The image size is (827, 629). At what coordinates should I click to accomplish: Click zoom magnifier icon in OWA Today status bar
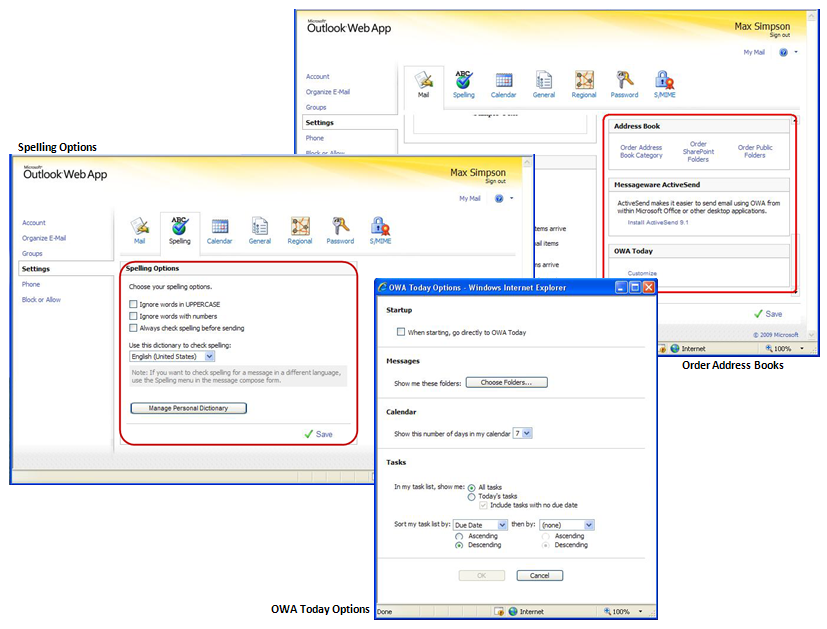(x=607, y=612)
